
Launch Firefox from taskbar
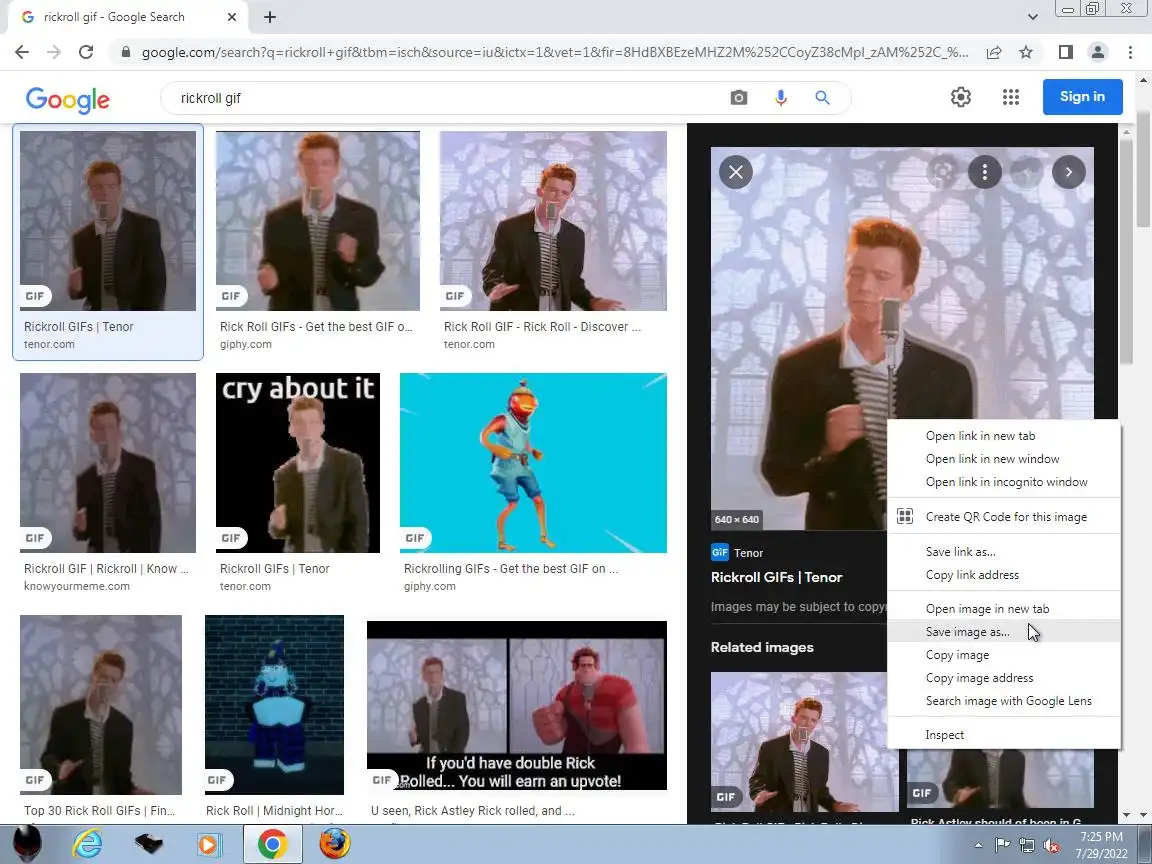tap(334, 844)
